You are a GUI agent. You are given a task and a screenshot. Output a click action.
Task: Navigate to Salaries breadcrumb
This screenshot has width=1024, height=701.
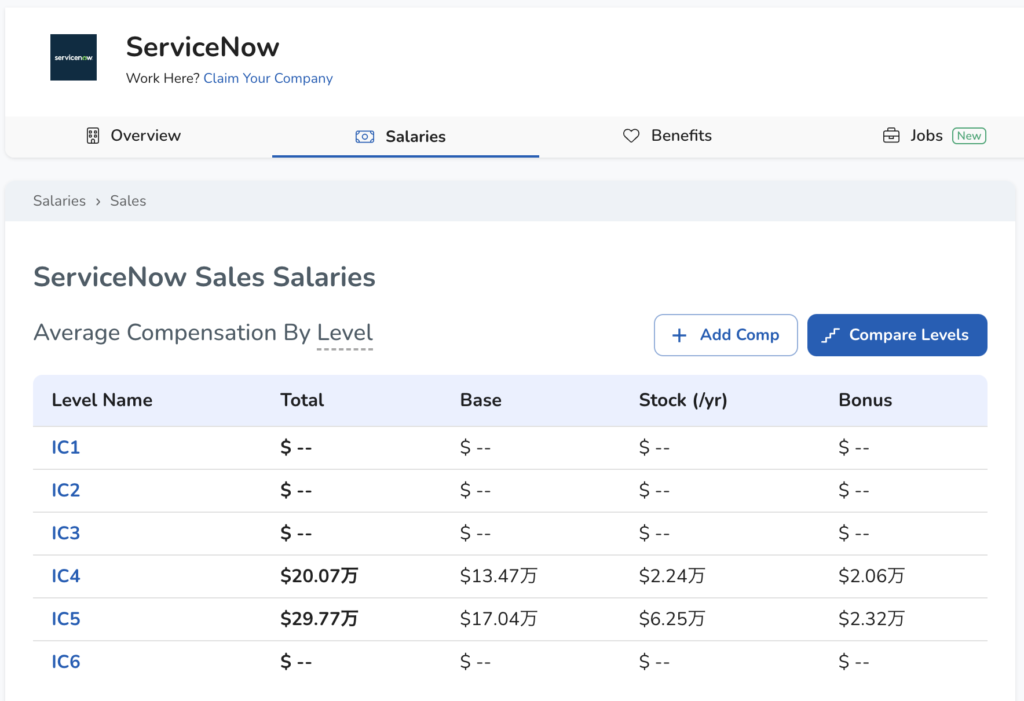[x=59, y=201]
